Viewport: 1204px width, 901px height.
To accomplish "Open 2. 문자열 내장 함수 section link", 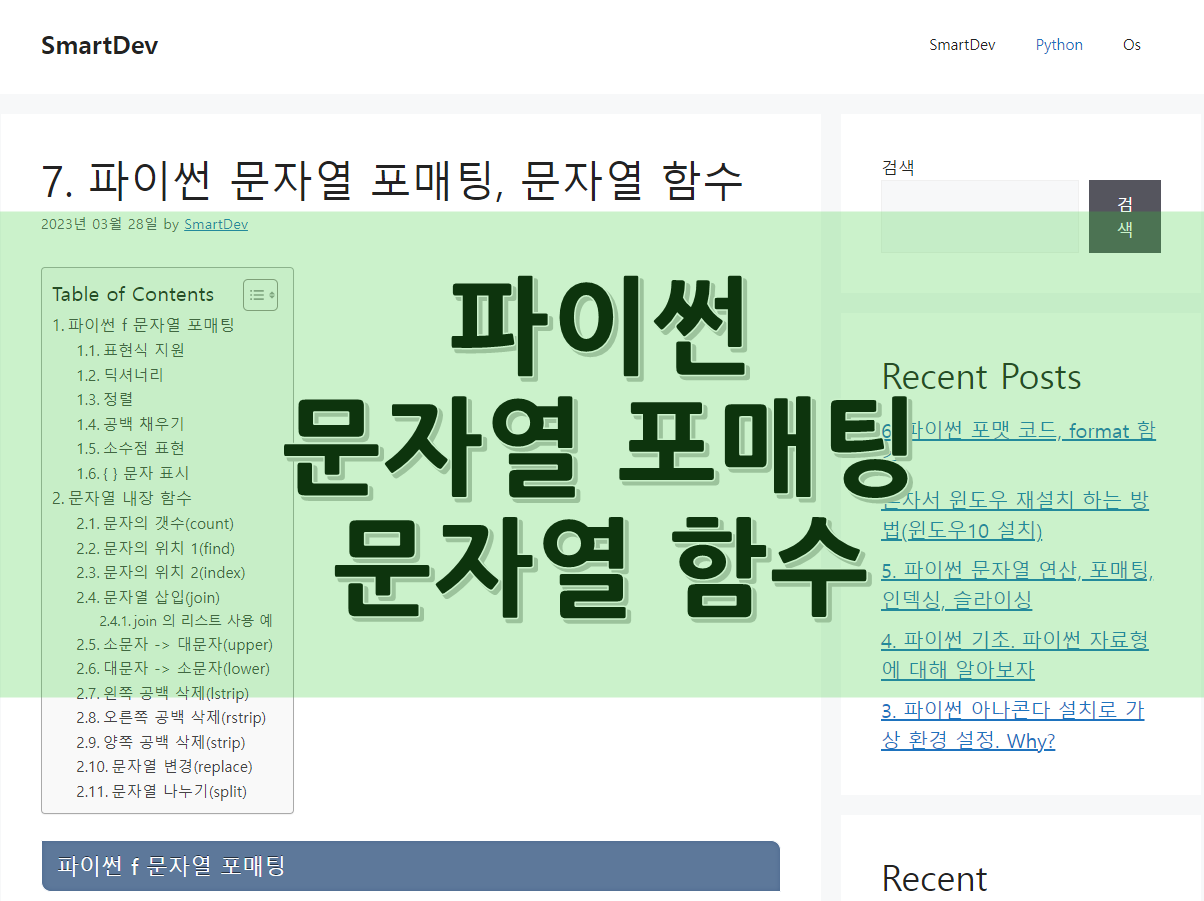I will [122, 498].
